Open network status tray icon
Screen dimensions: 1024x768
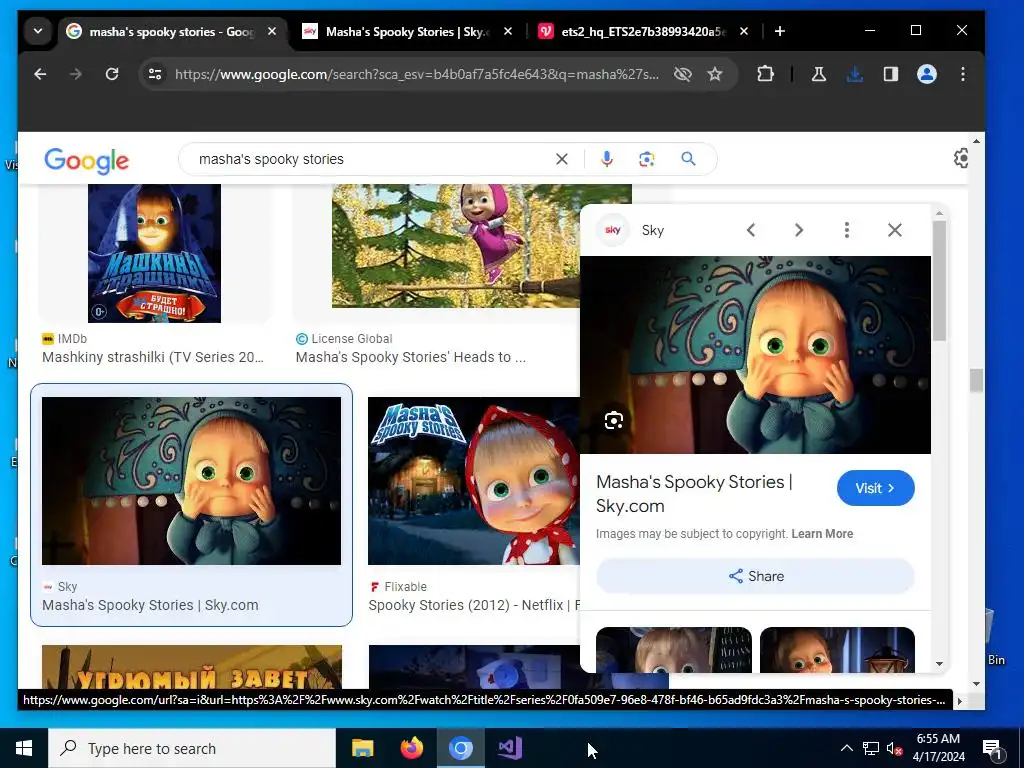(x=871, y=748)
